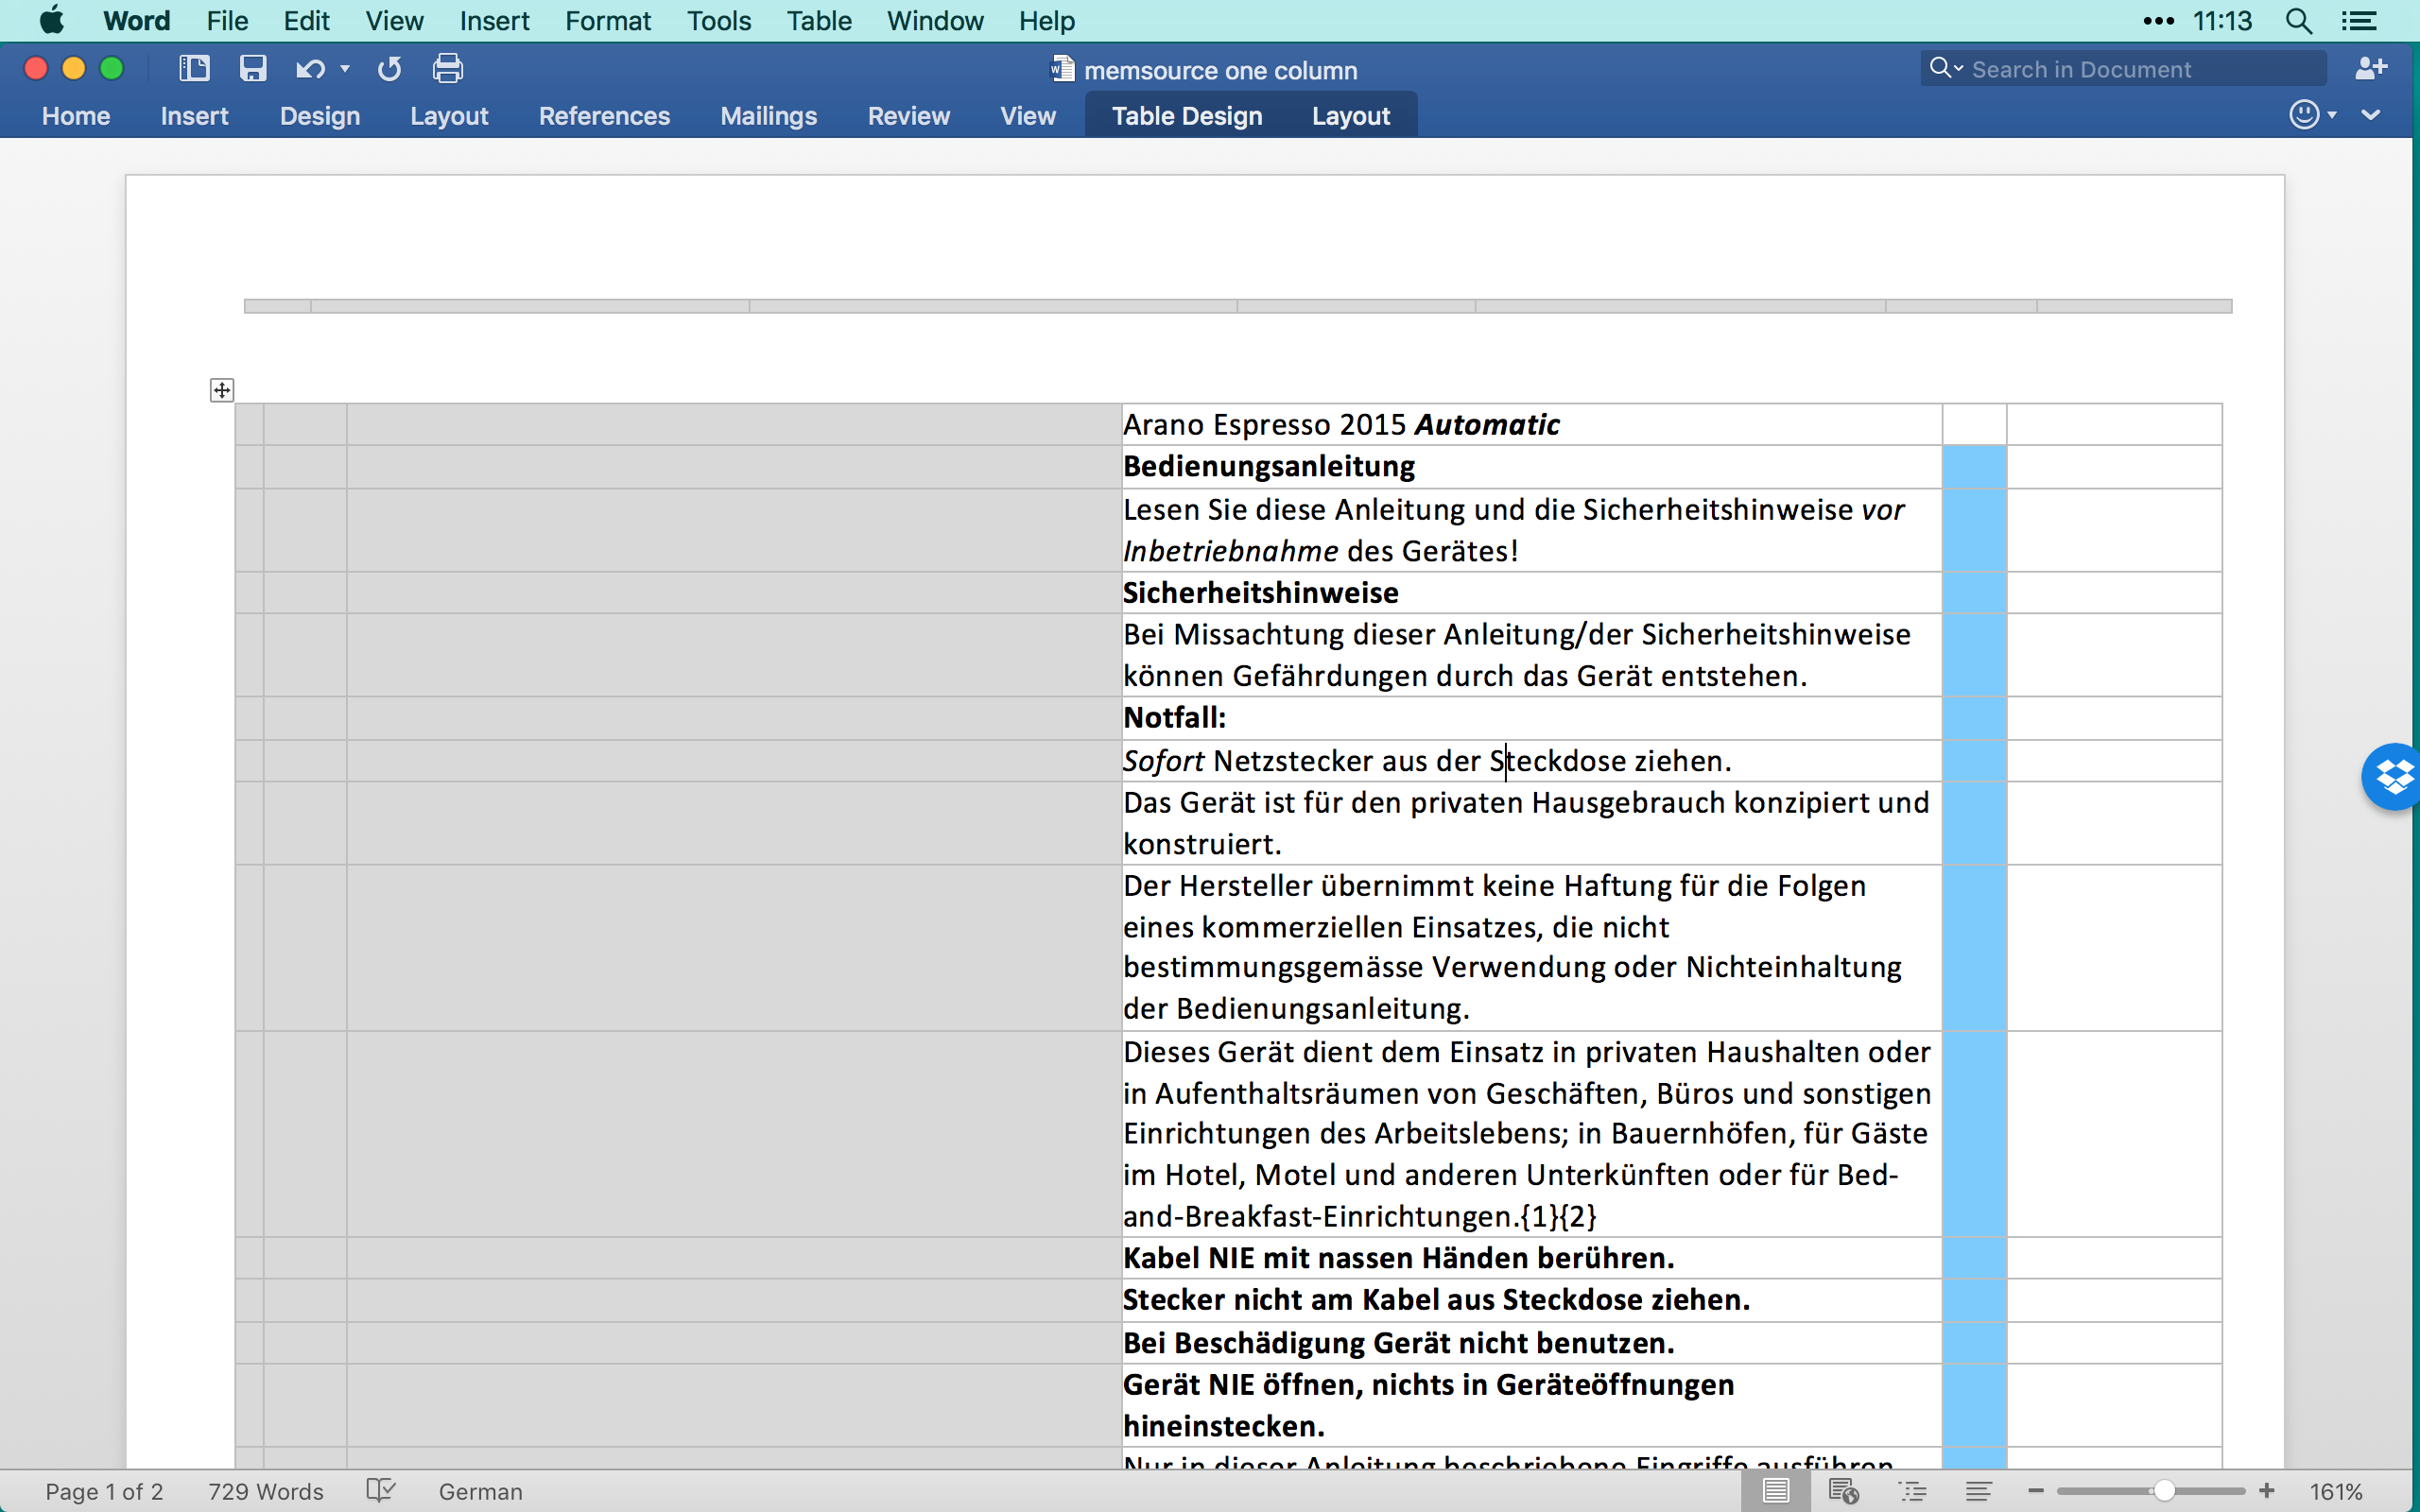This screenshot has width=2420, height=1512.
Task: Expand the Undo history dropdown arrow
Action: (345, 69)
